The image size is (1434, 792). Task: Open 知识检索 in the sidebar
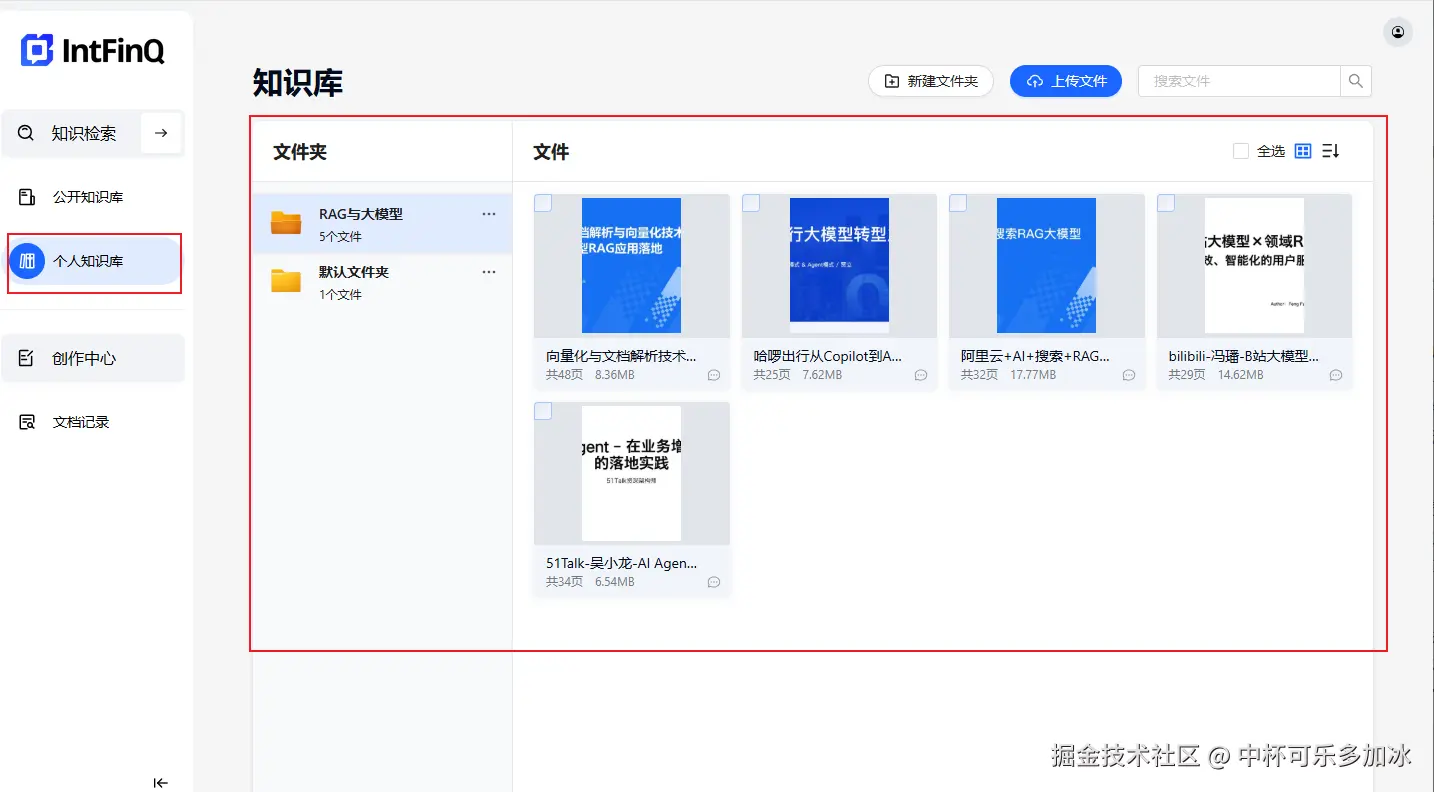click(x=83, y=133)
